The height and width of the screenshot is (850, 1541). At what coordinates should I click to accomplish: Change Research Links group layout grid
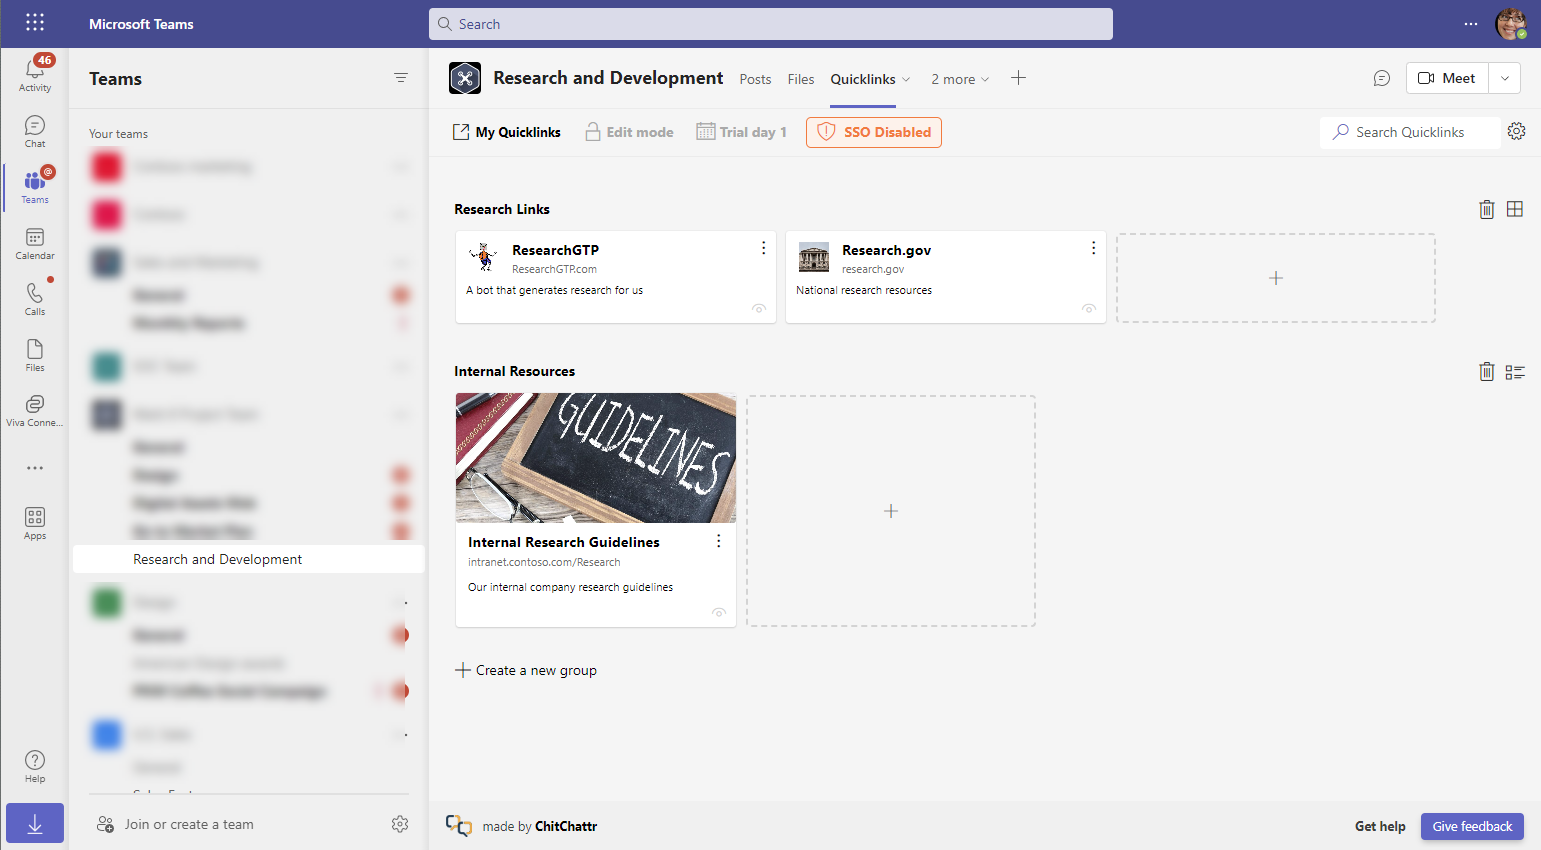pyautogui.click(x=1515, y=209)
